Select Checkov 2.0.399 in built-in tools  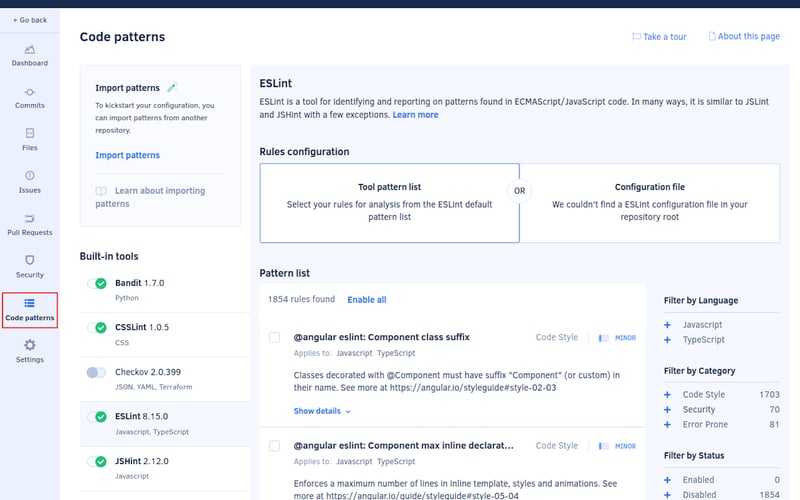click(x=165, y=379)
